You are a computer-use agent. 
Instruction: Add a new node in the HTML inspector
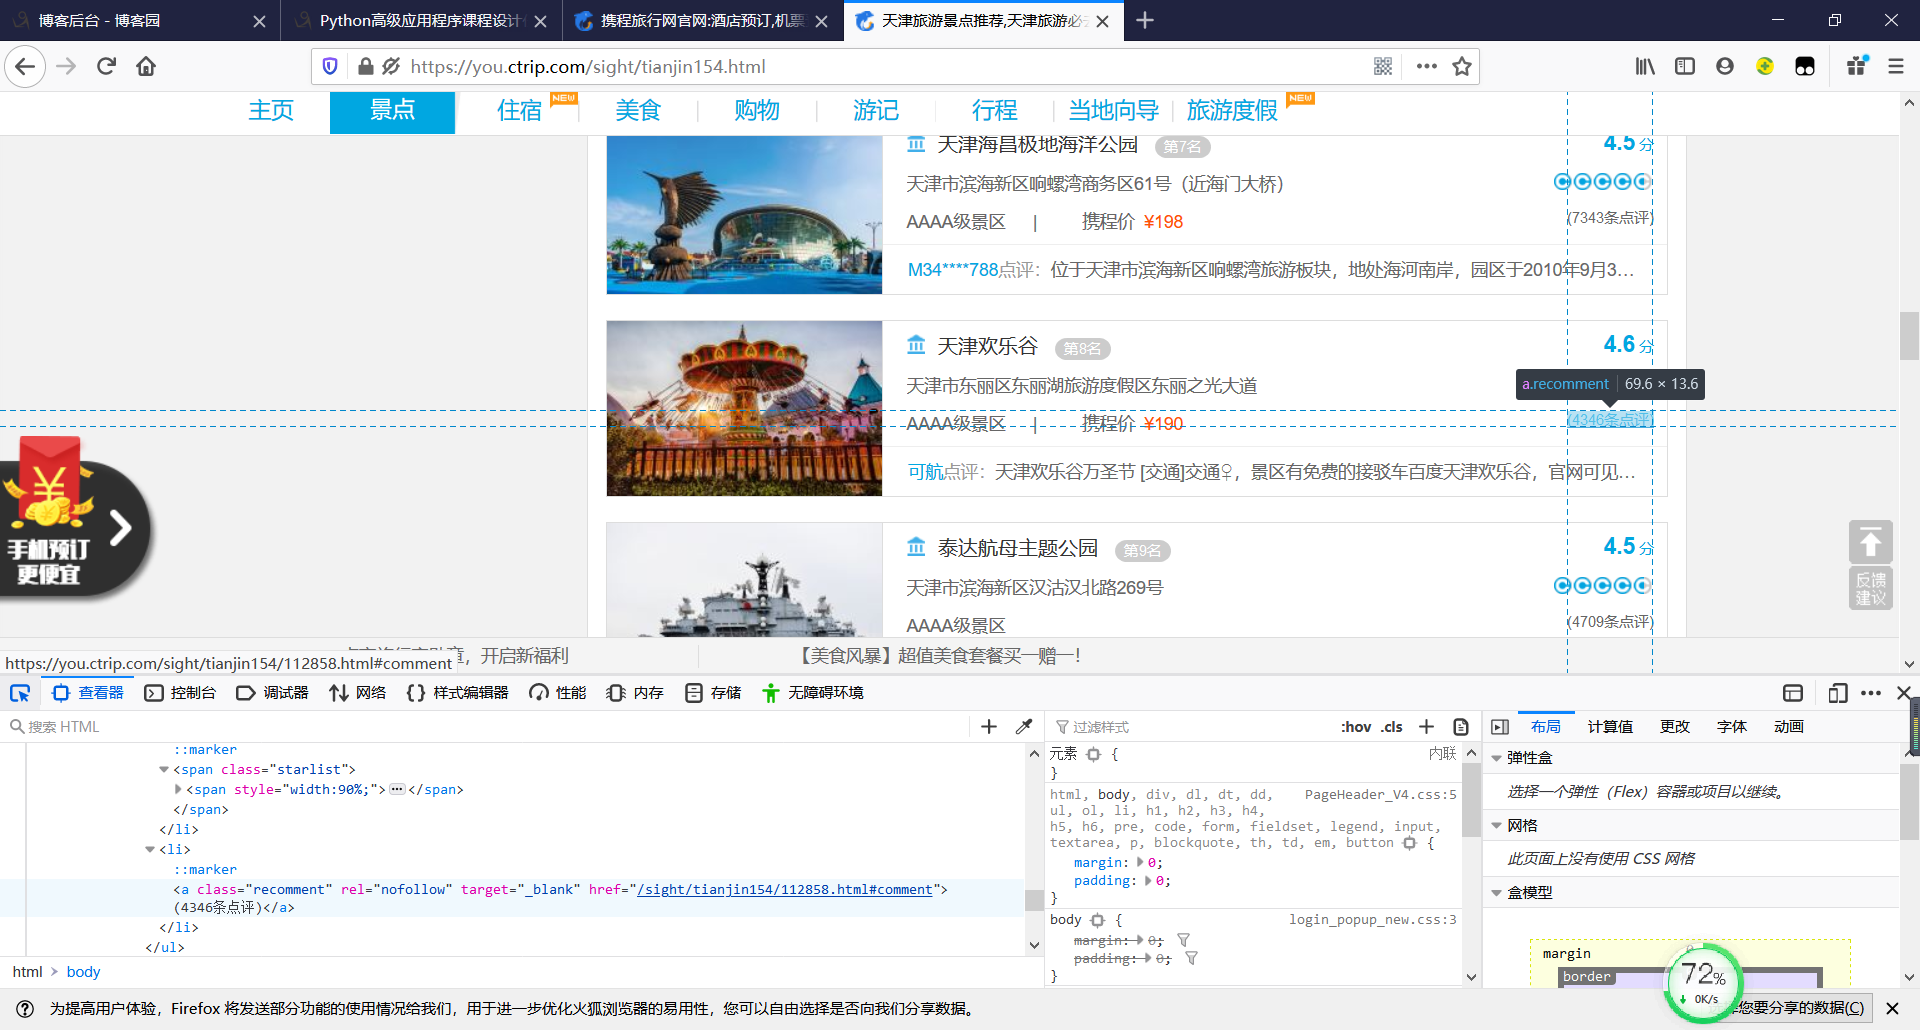pyautogui.click(x=989, y=727)
